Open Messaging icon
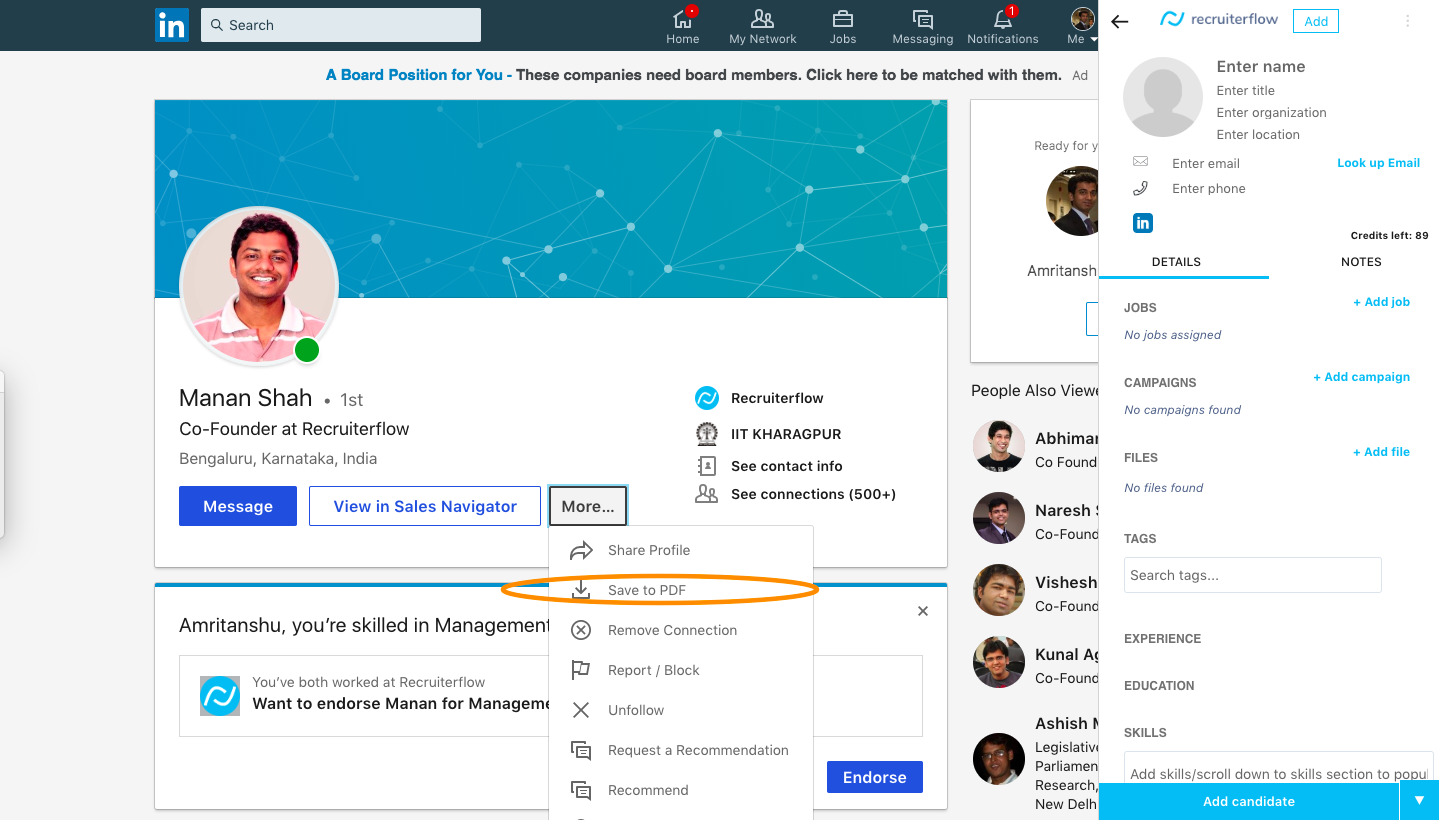This screenshot has width=1439, height=820. [x=922, y=19]
